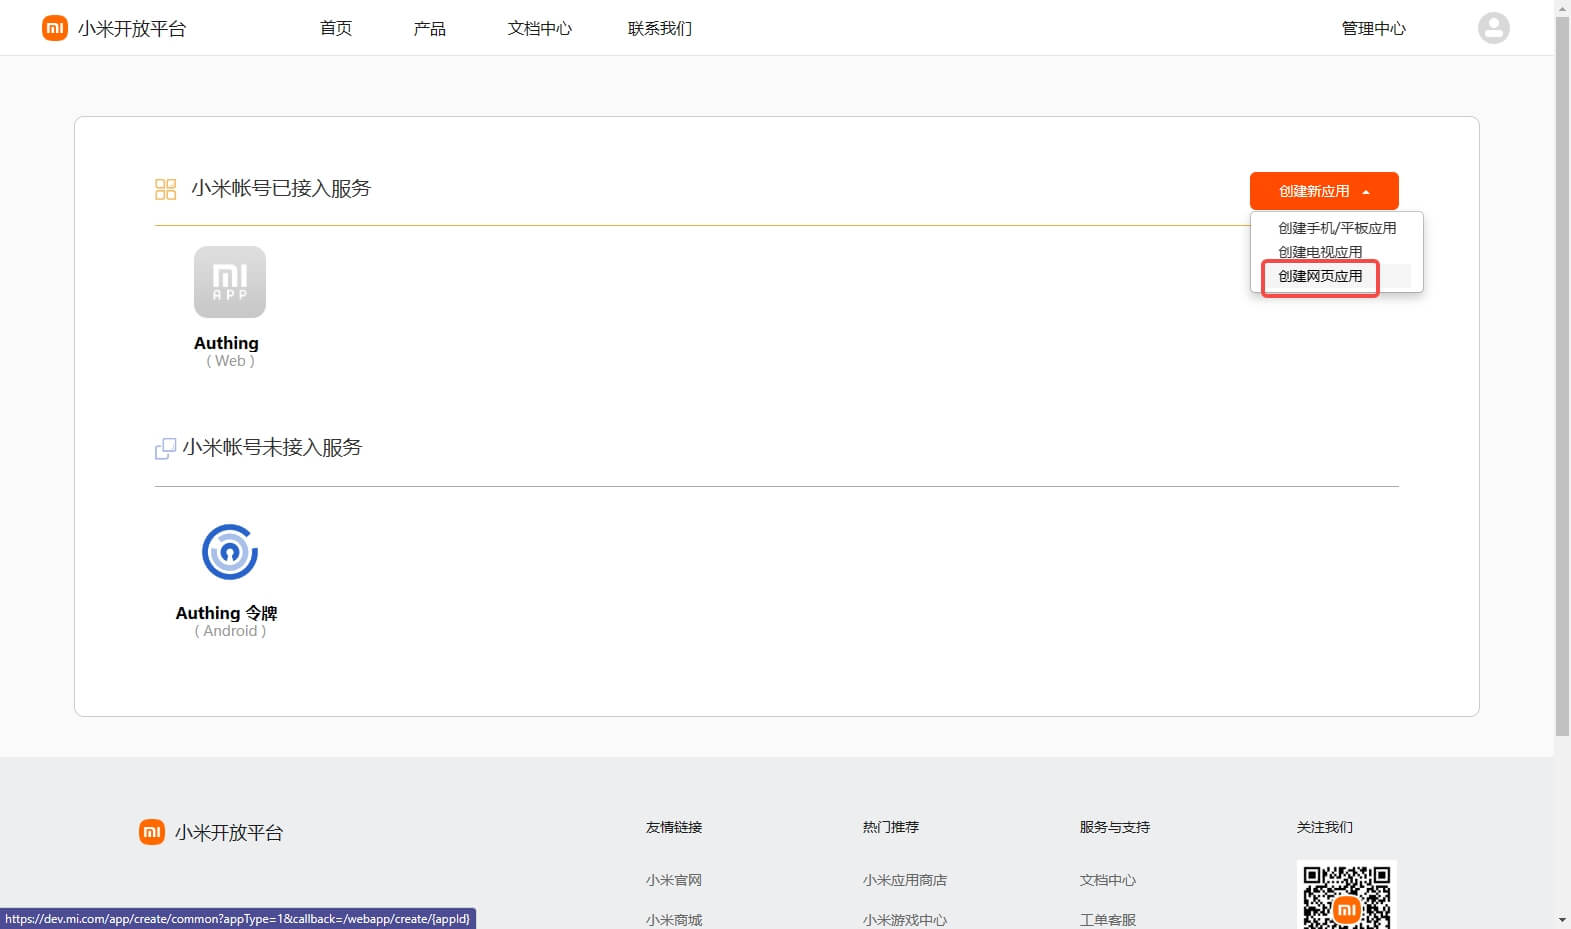Click the Xiaomi logo in header

55,28
